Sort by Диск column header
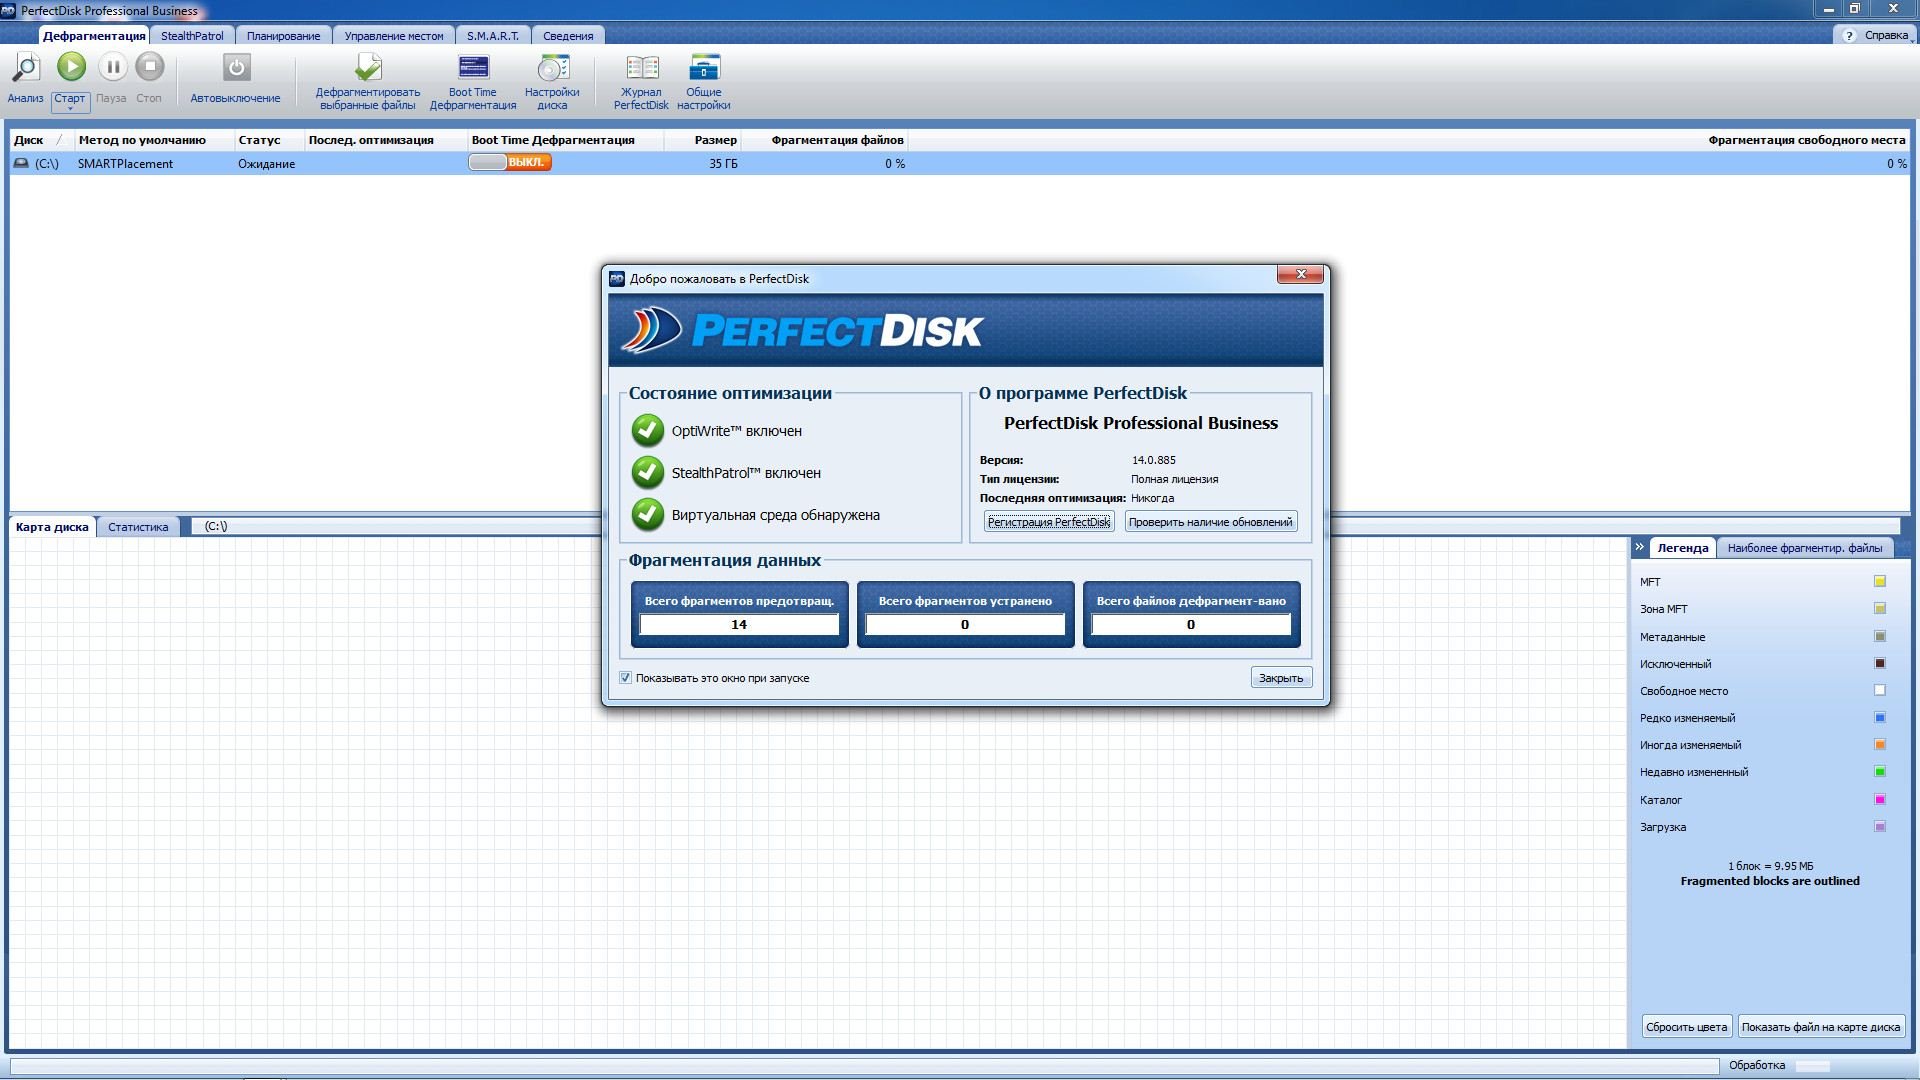This screenshot has height=1080, width=1920. pyautogui.click(x=40, y=140)
